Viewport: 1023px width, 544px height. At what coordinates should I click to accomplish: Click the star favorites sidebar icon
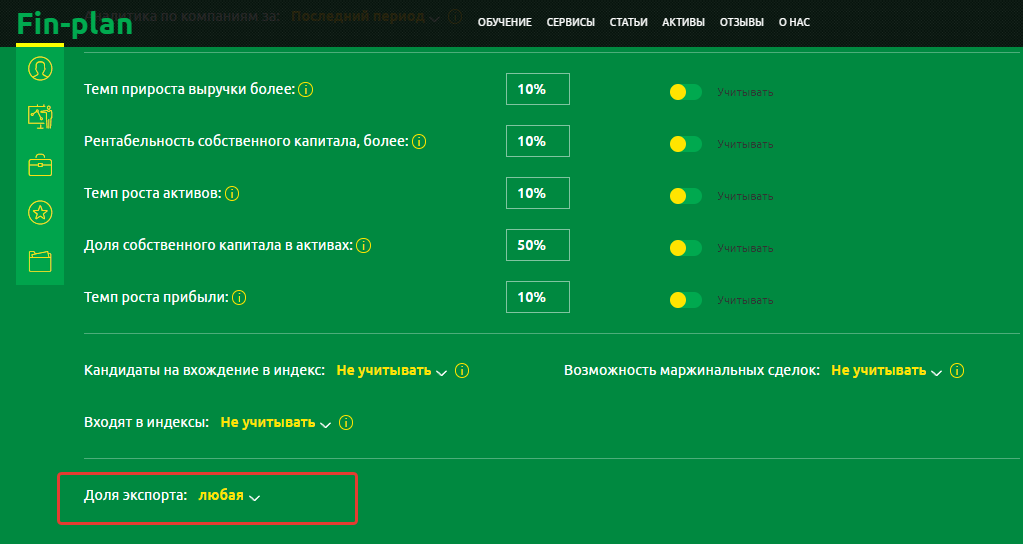click(x=40, y=212)
